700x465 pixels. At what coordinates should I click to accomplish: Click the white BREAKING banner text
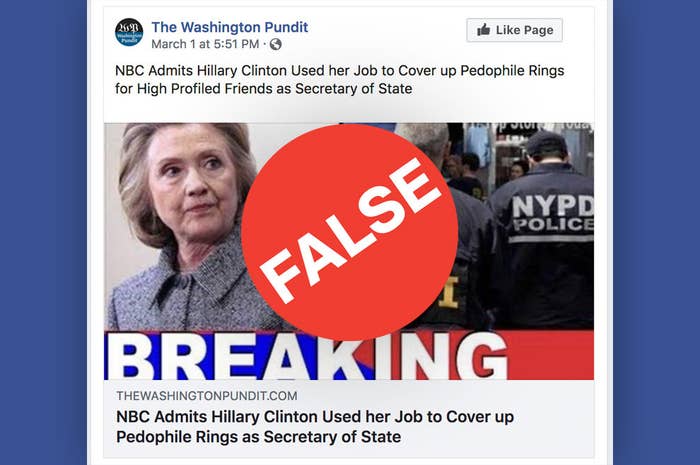[308, 356]
